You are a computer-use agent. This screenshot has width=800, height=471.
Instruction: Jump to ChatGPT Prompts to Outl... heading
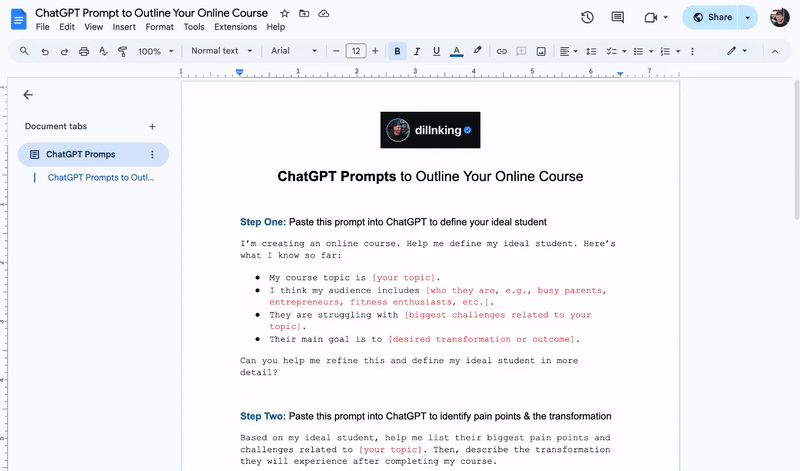(x=101, y=178)
